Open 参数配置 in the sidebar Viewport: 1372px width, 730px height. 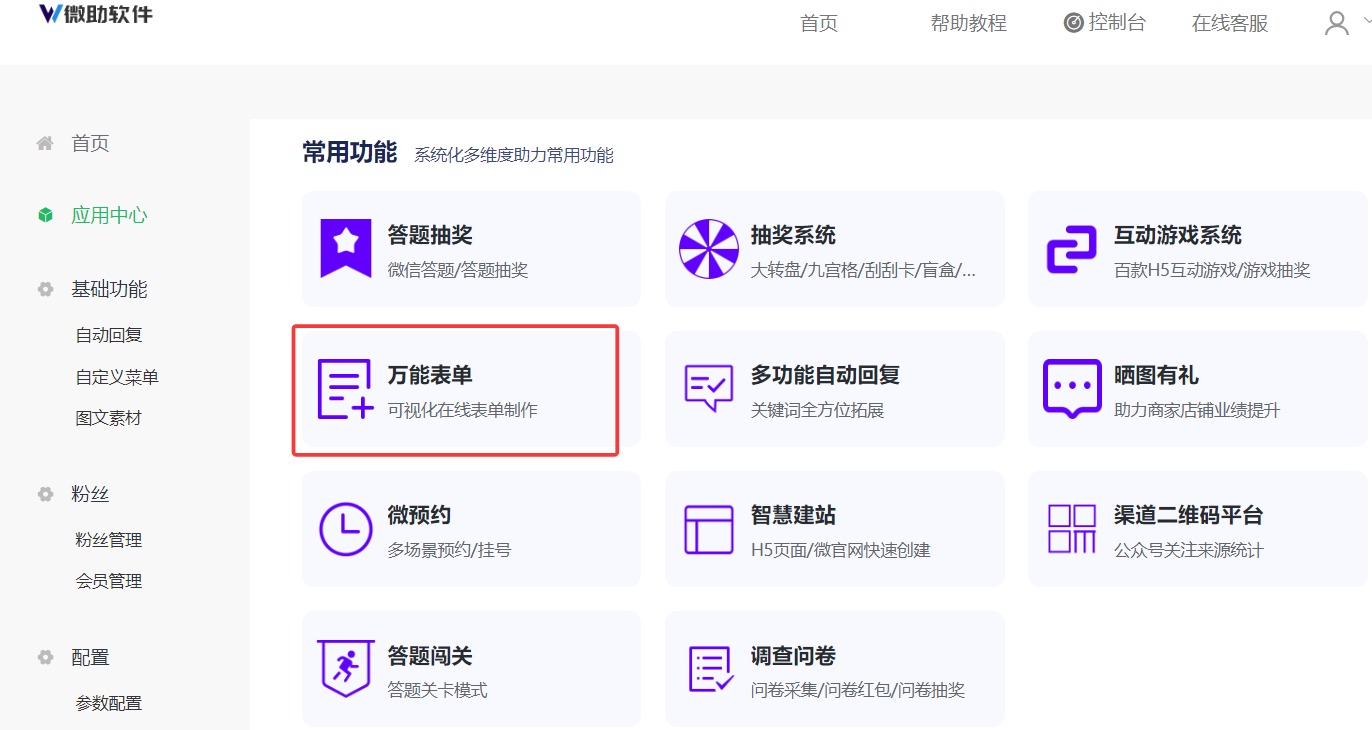[x=110, y=702]
